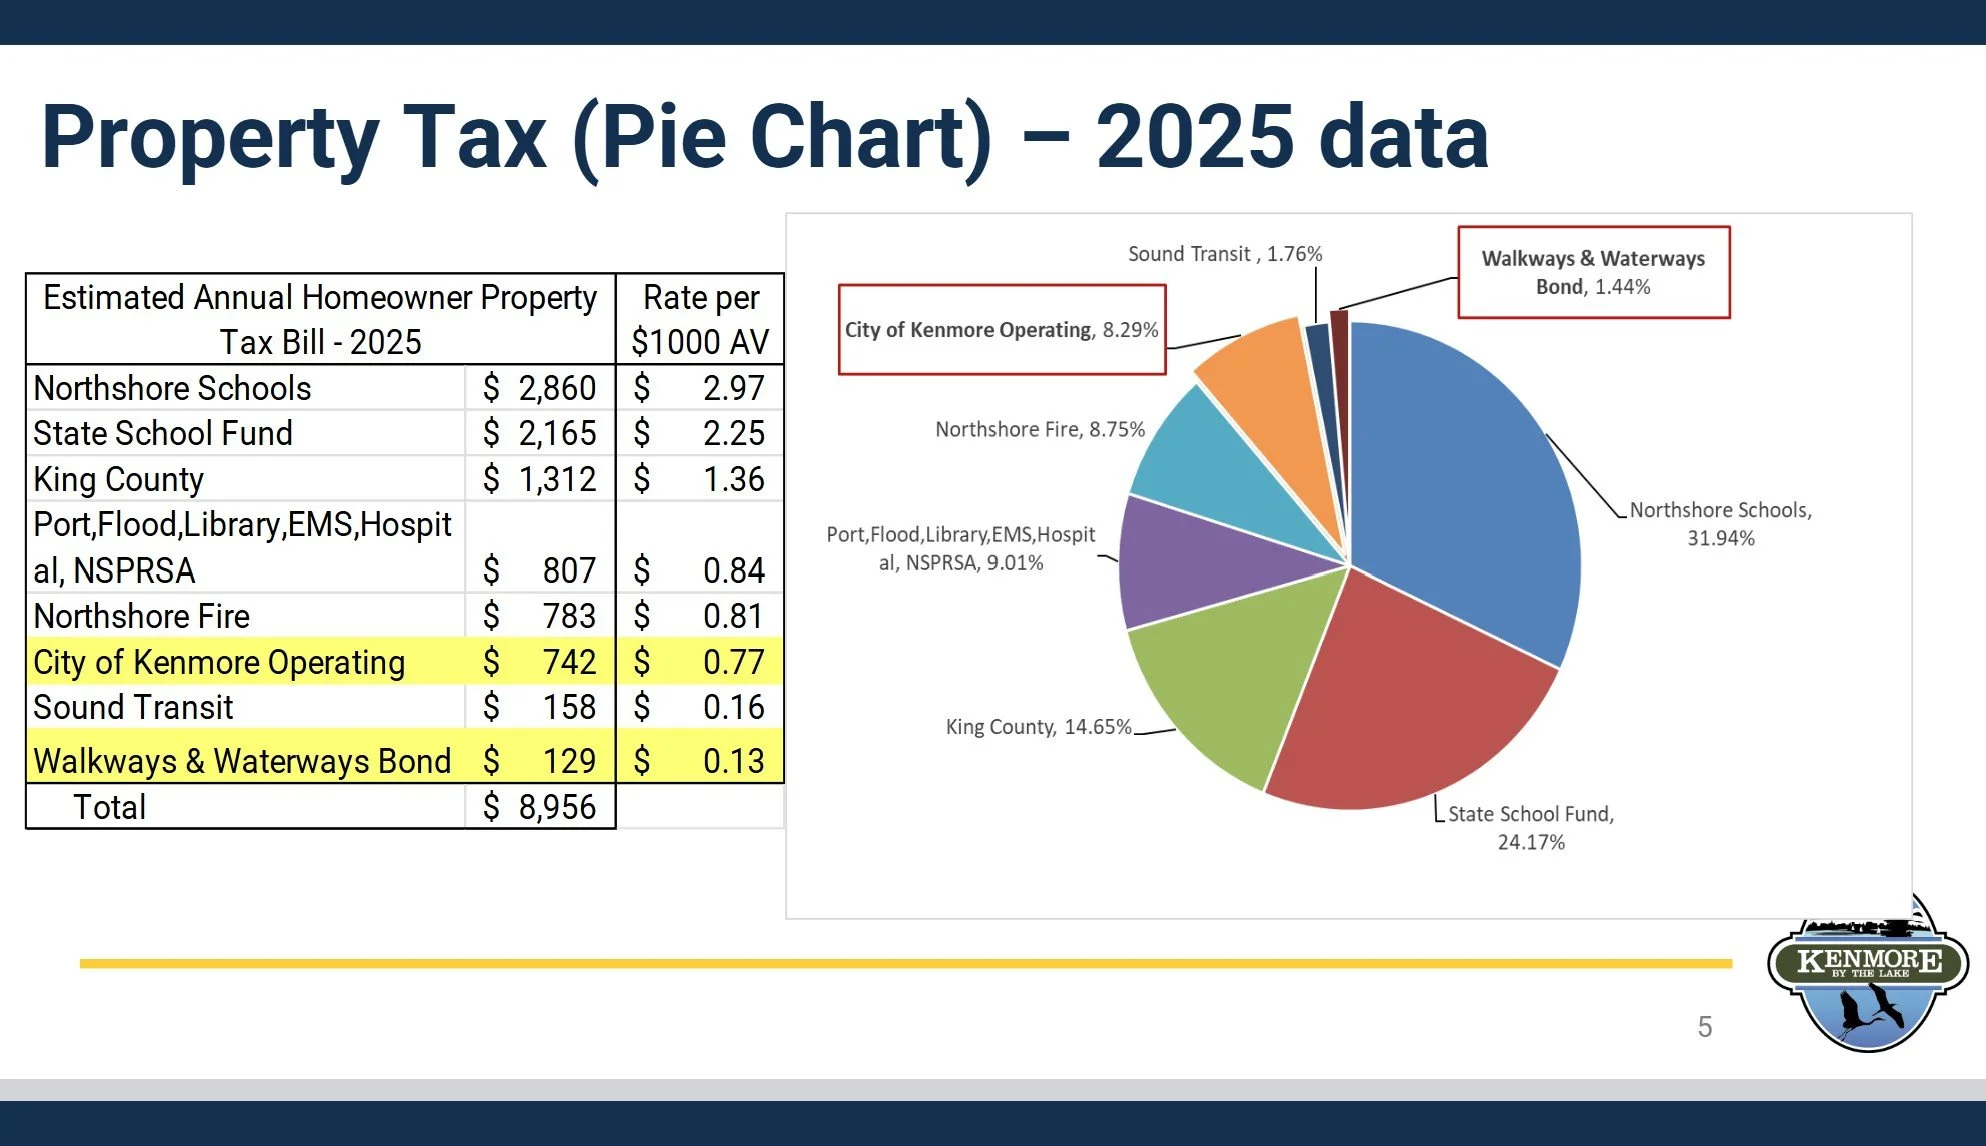Click the slide page number 5

(x=1705, y=1027)
